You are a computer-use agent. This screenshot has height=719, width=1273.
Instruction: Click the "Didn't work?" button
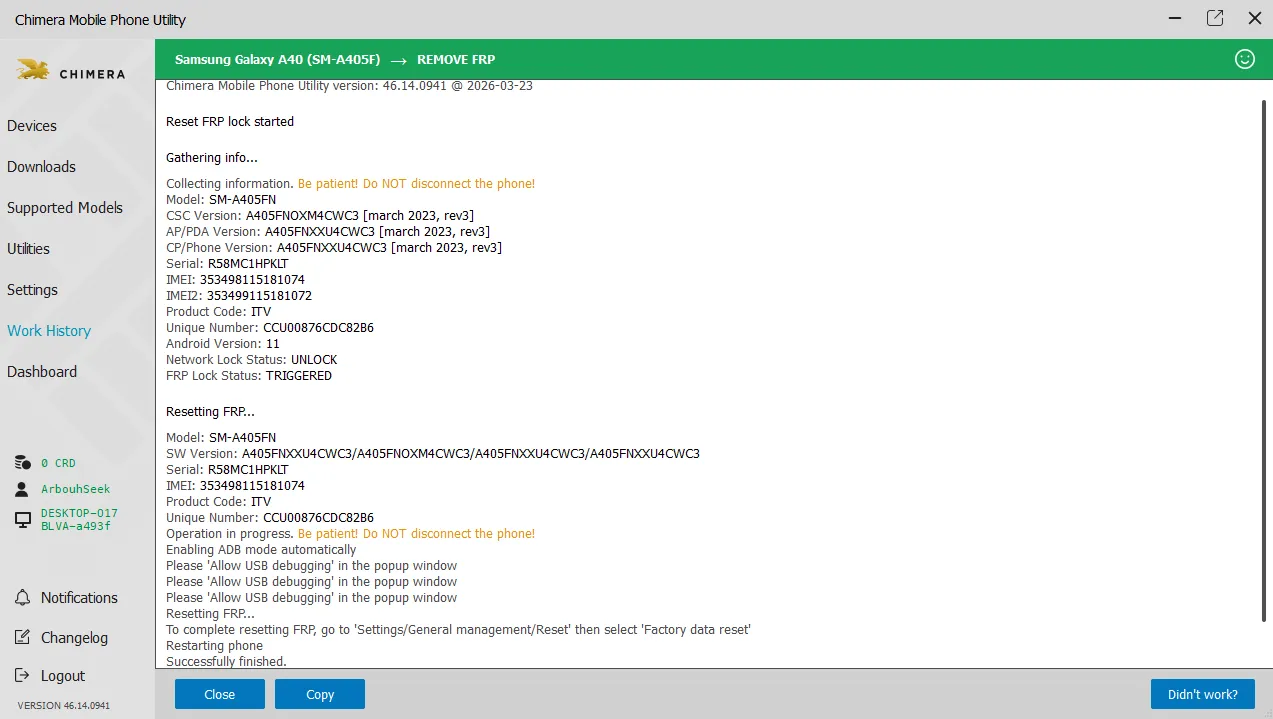pyautogui.click(x=1202, y=694)
